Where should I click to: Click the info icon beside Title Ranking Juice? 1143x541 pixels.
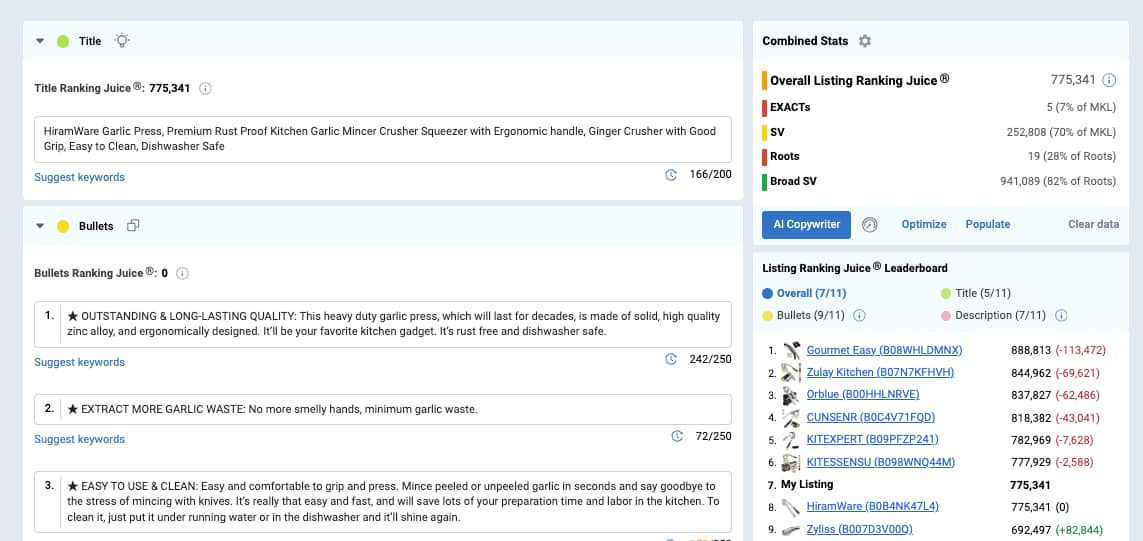(x=206, y=88)
